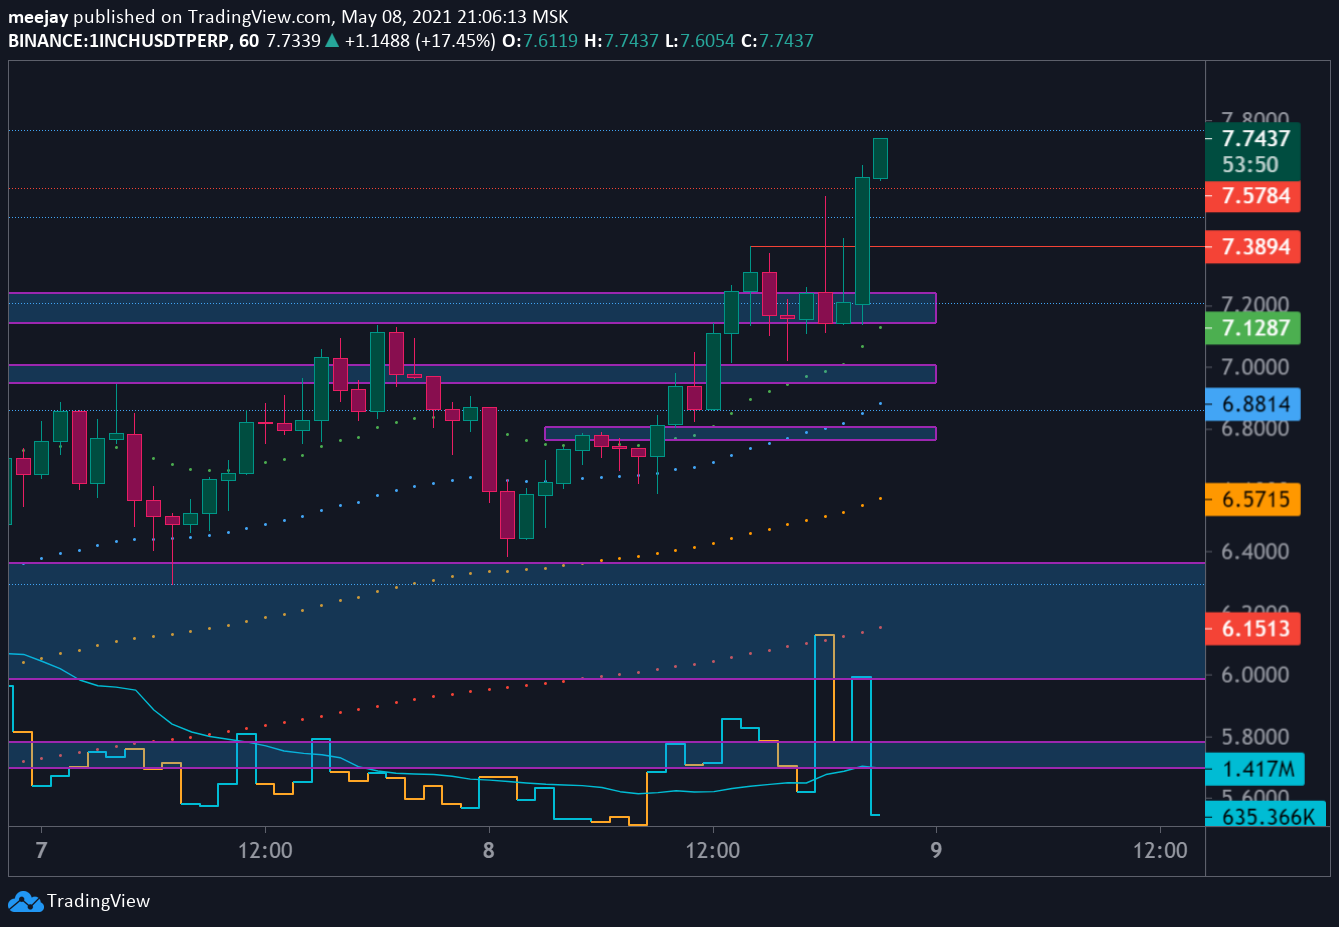Click the H:7.7437 high value
This screenshot has height=927, width=1339.
click(x=622, y=41)
